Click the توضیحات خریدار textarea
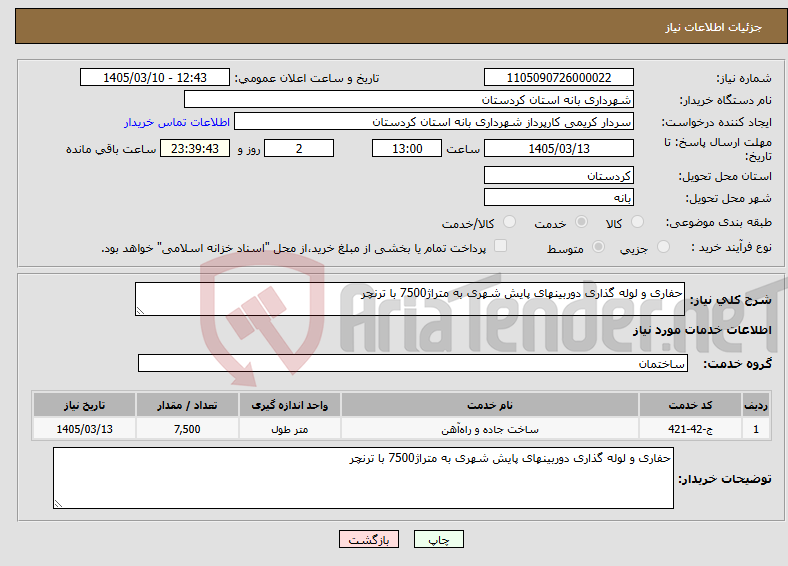 [363, 478]
